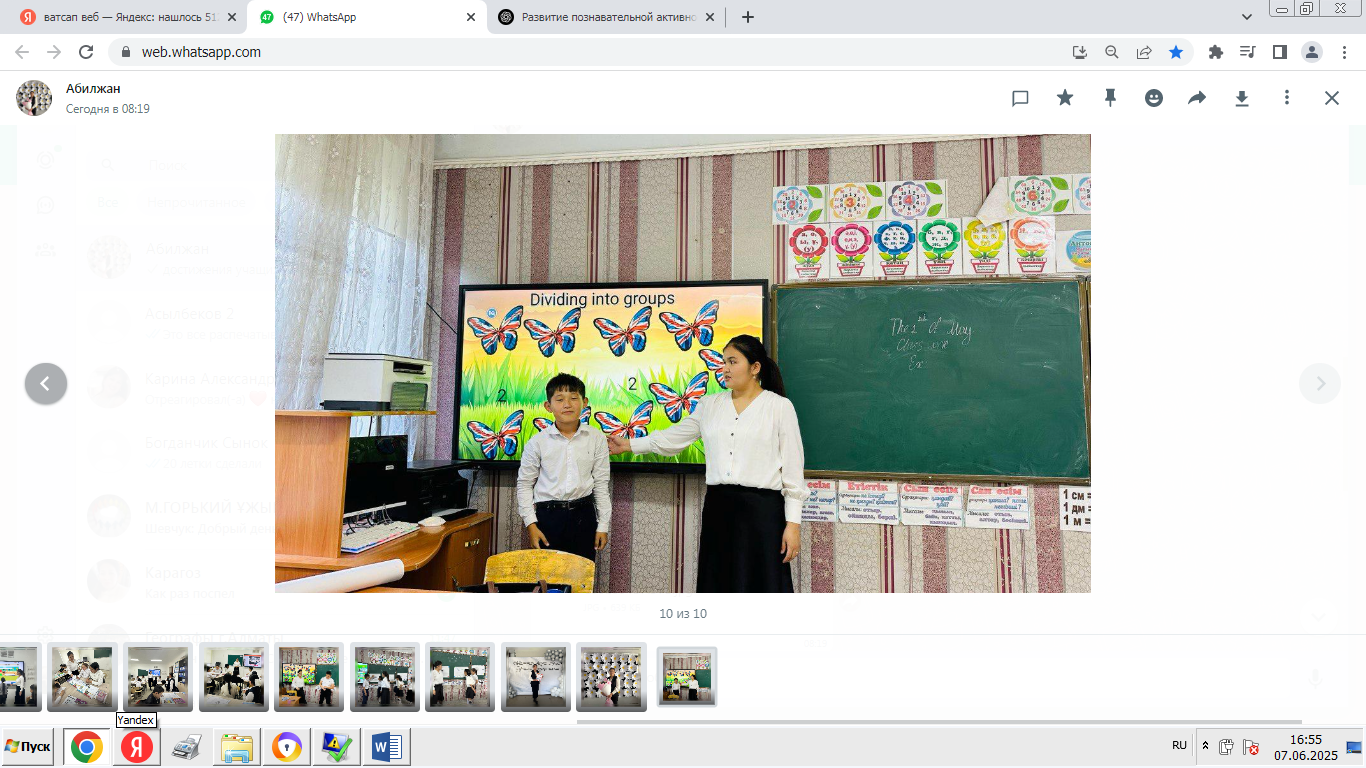Open File Explorer from the taskbar
1366x768 pixels.
pyautogui.click(x=238, y=747)
